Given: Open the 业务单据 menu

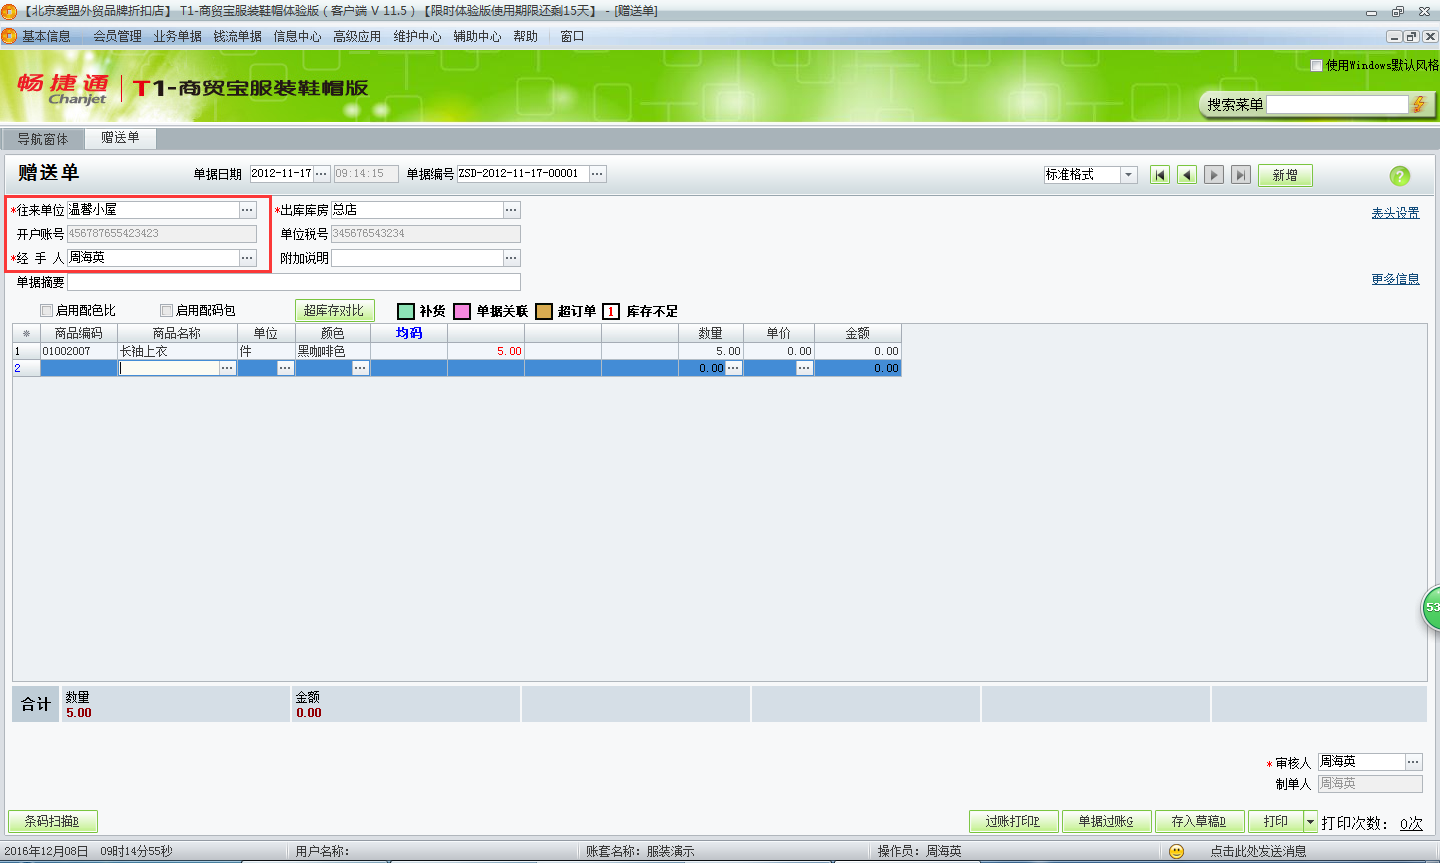Looking at the screenshot, I should (177, 36).
